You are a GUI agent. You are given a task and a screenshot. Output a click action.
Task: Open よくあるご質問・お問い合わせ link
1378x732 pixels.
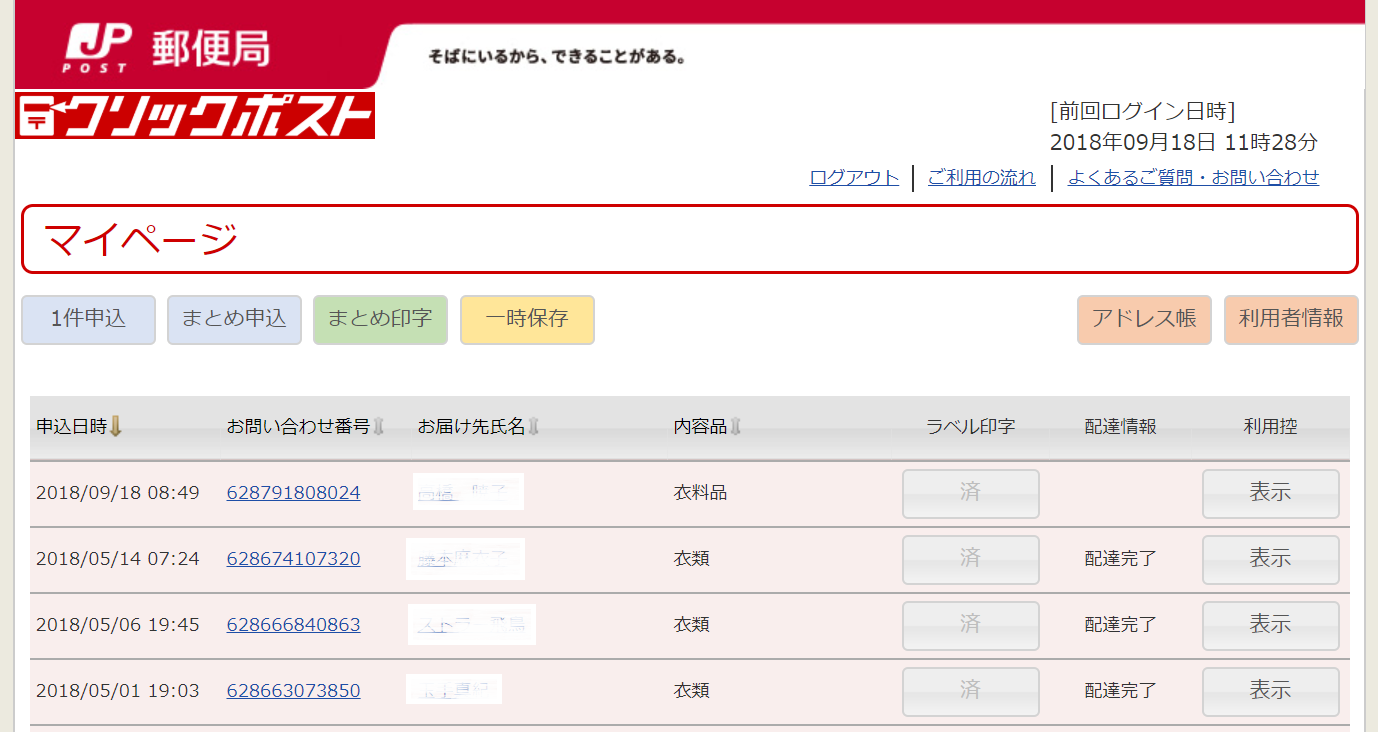[x=1194, y=178]
